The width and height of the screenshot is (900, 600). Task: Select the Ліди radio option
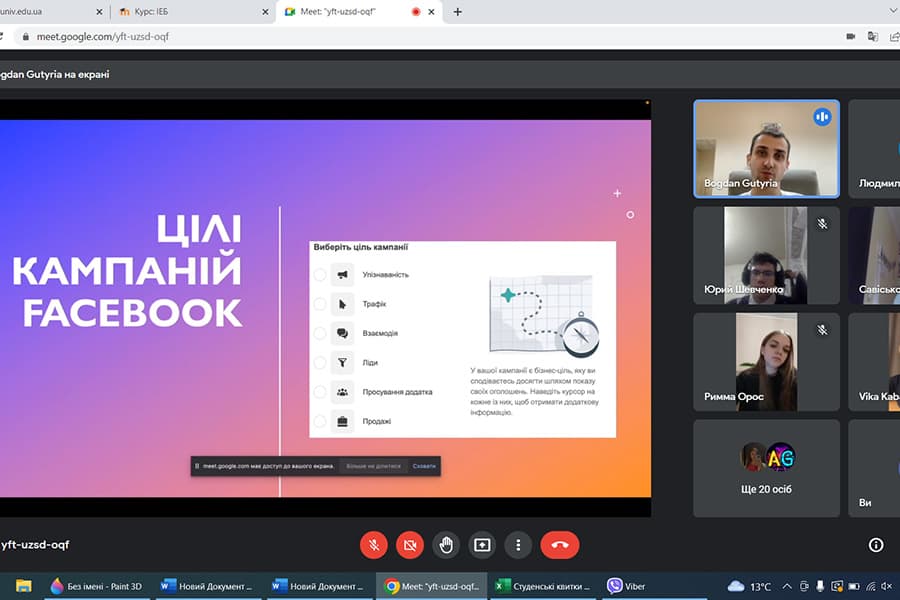[320, 363]
